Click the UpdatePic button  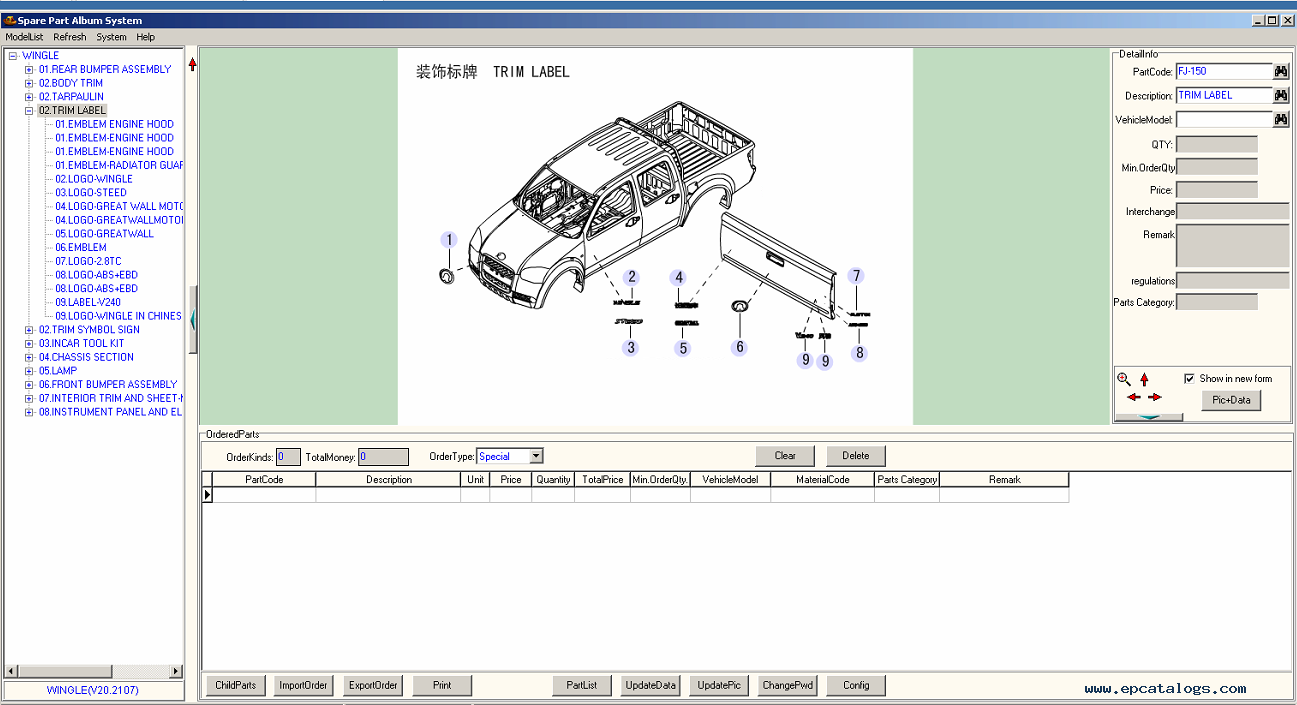click(x=719, y=686)
